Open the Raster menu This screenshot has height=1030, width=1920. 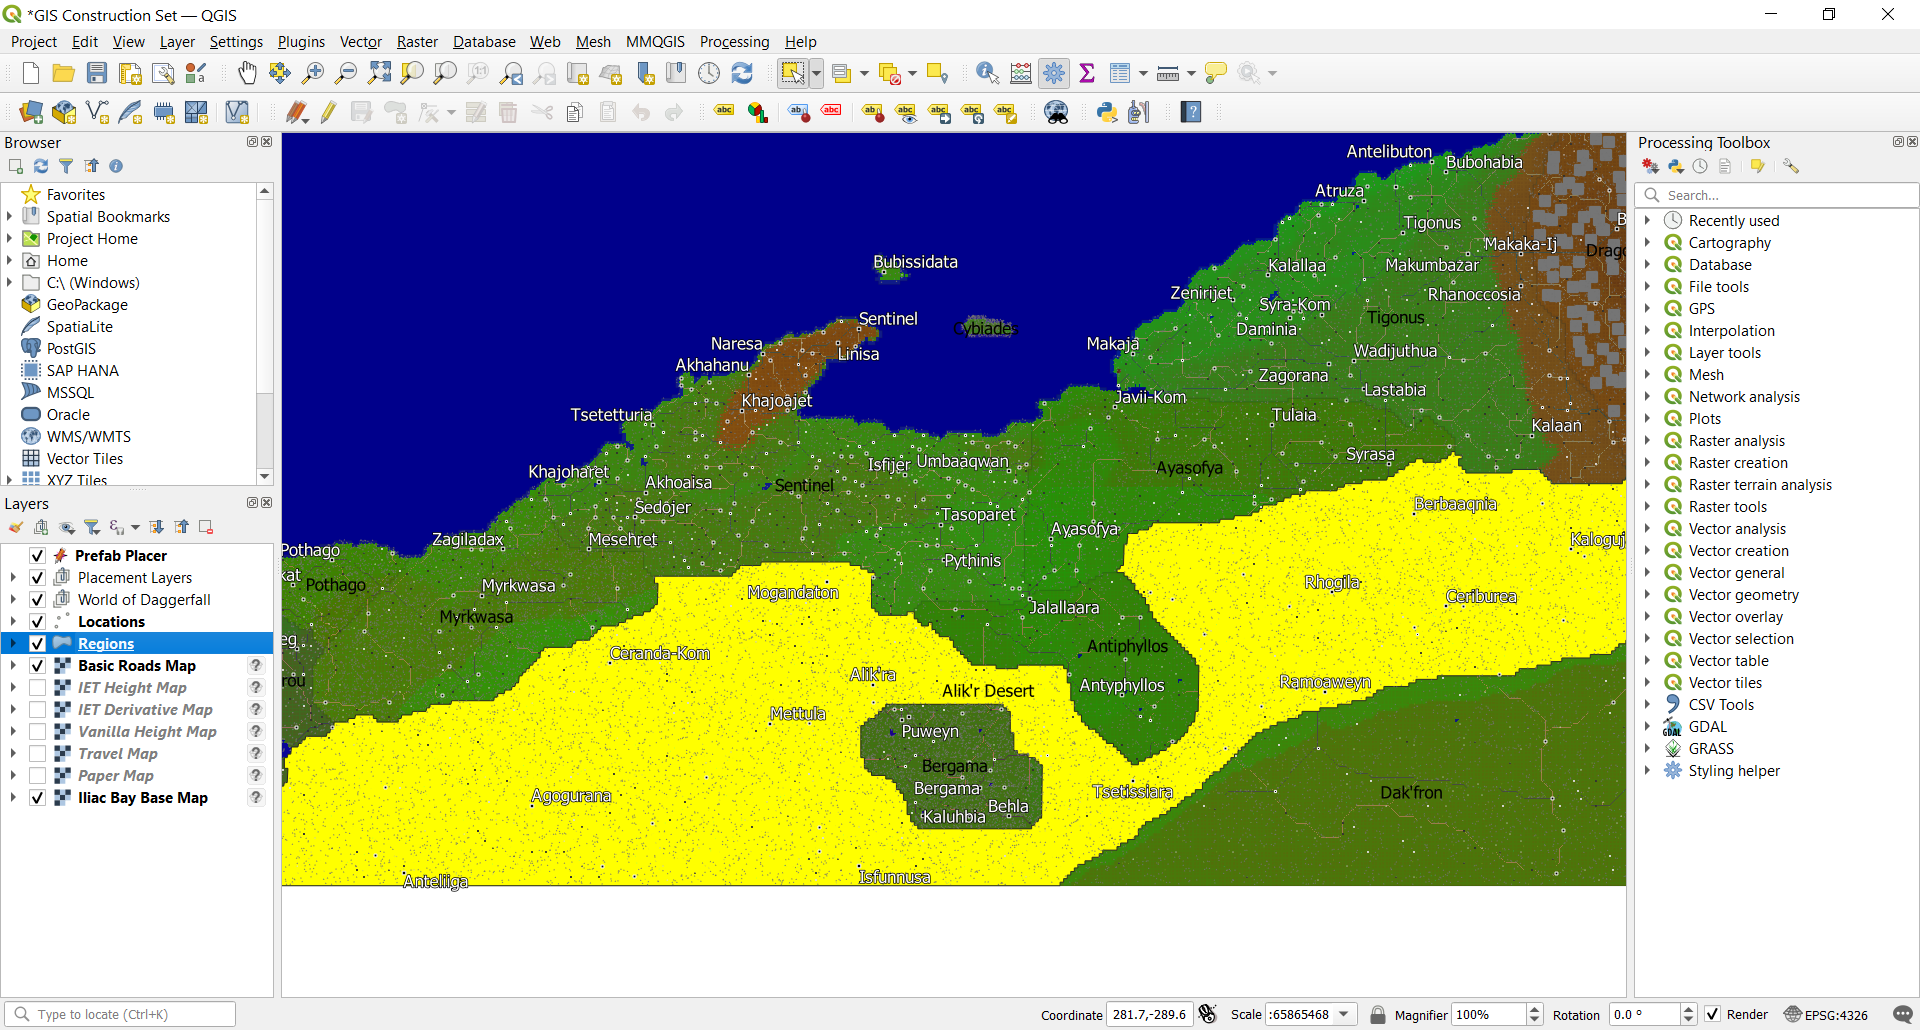tap(417, 42)
